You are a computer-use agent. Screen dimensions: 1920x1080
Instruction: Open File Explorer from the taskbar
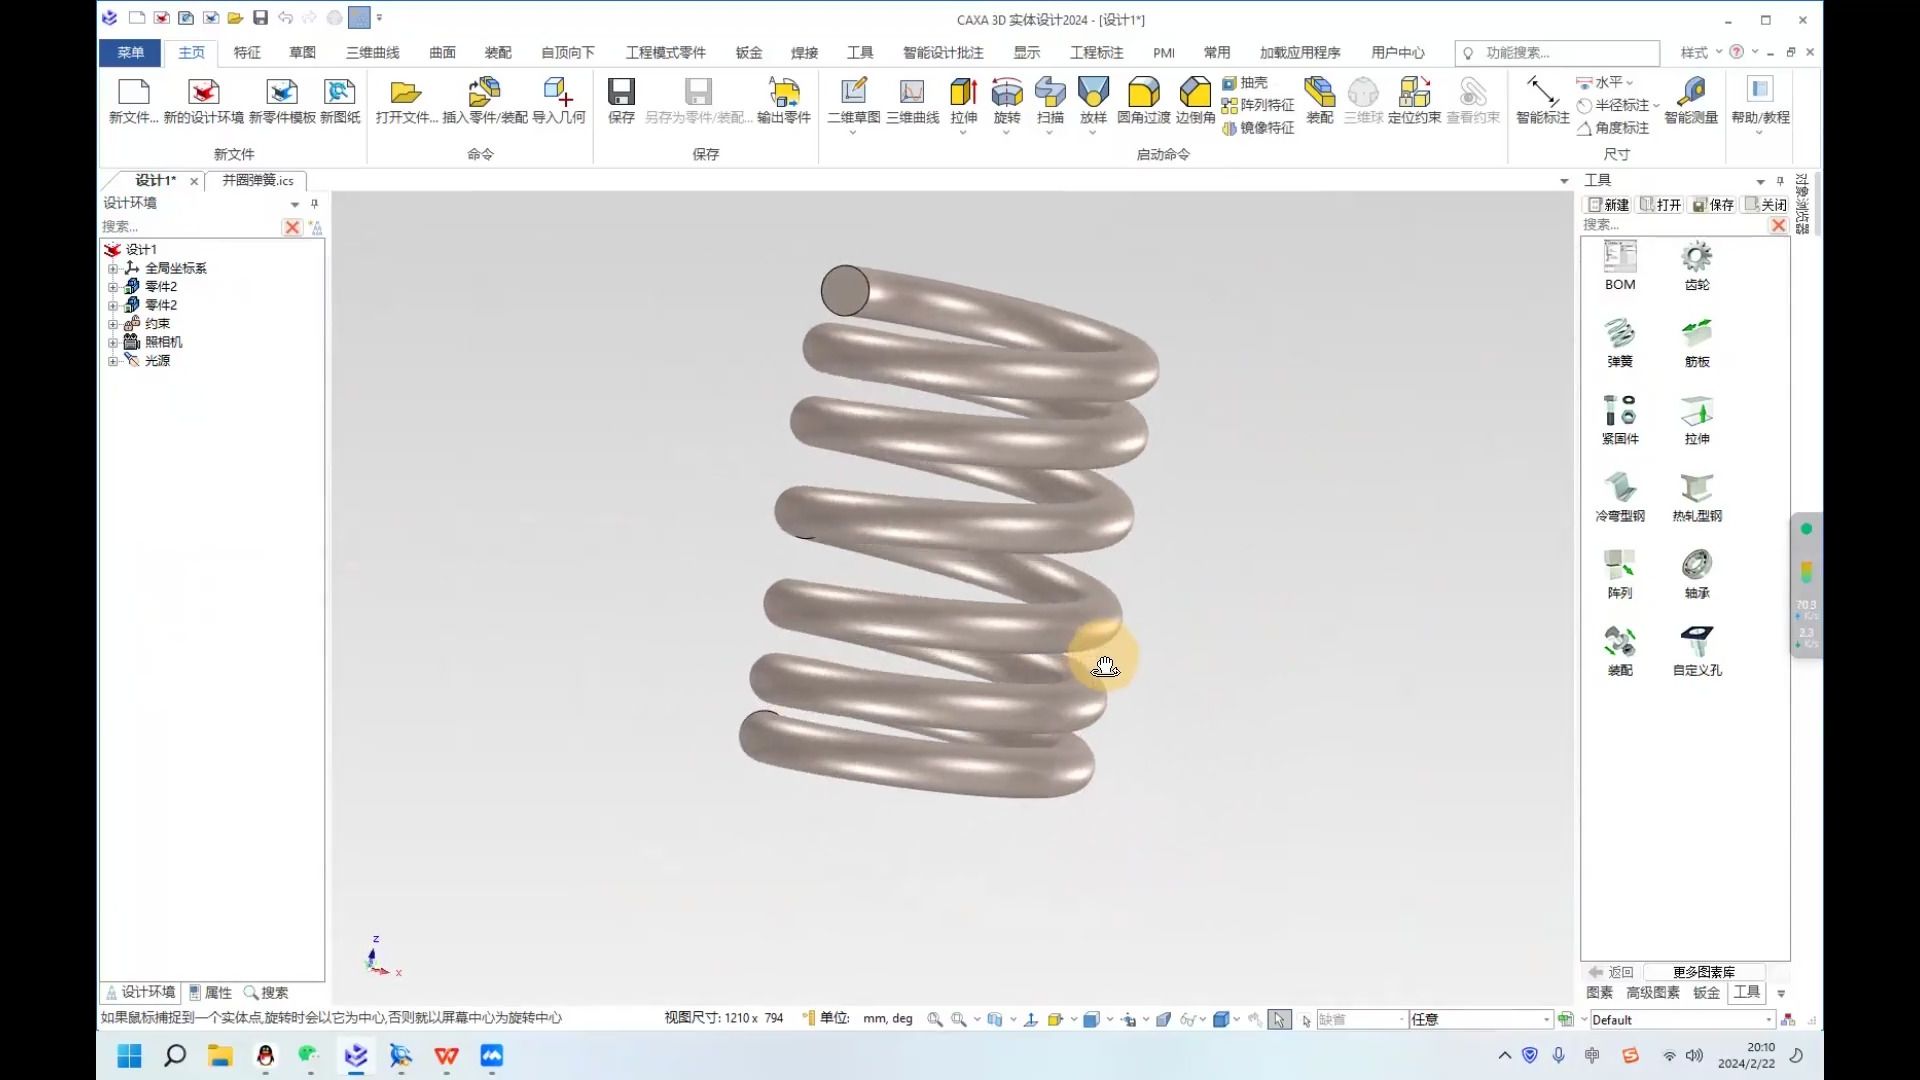(x=220, y=1056)
